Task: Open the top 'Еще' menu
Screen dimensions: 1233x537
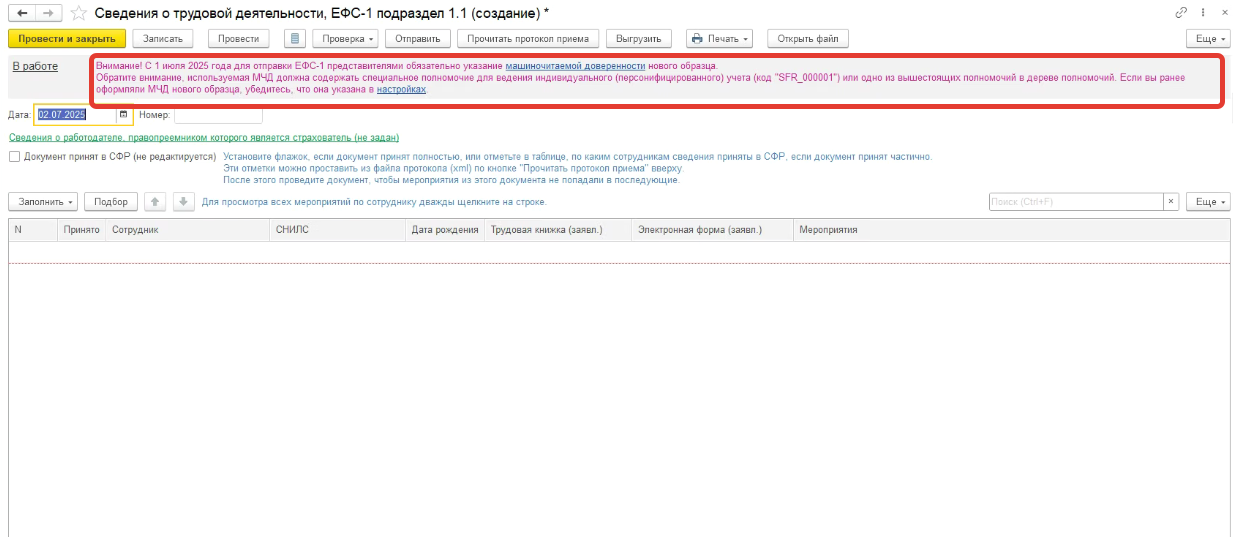Action: tap(1207, 39)
